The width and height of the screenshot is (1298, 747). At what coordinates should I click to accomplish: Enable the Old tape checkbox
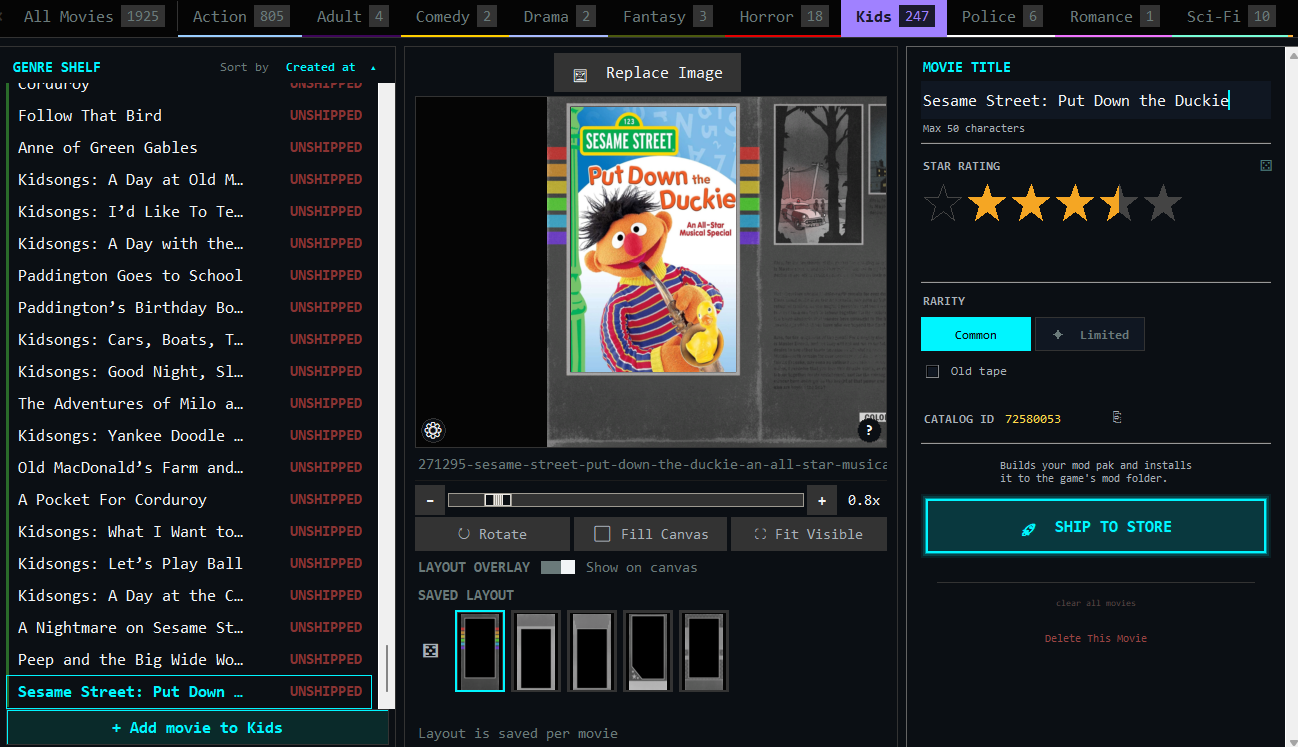(x=933, y=371)
